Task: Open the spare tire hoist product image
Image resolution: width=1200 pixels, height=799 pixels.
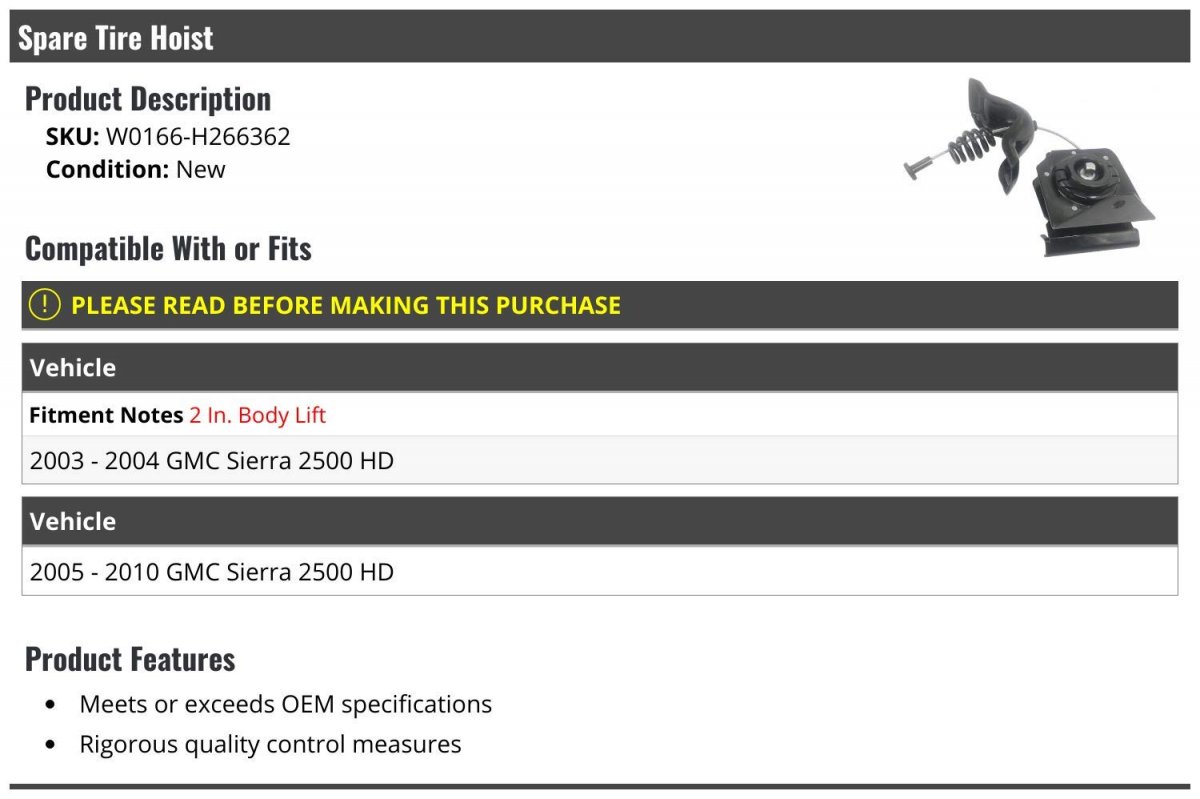Action: click(1028, 169)
